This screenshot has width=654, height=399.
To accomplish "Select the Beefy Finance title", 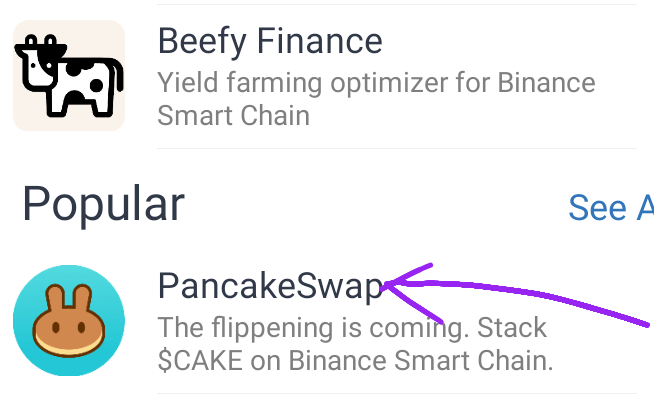I will tap(270, 42).
